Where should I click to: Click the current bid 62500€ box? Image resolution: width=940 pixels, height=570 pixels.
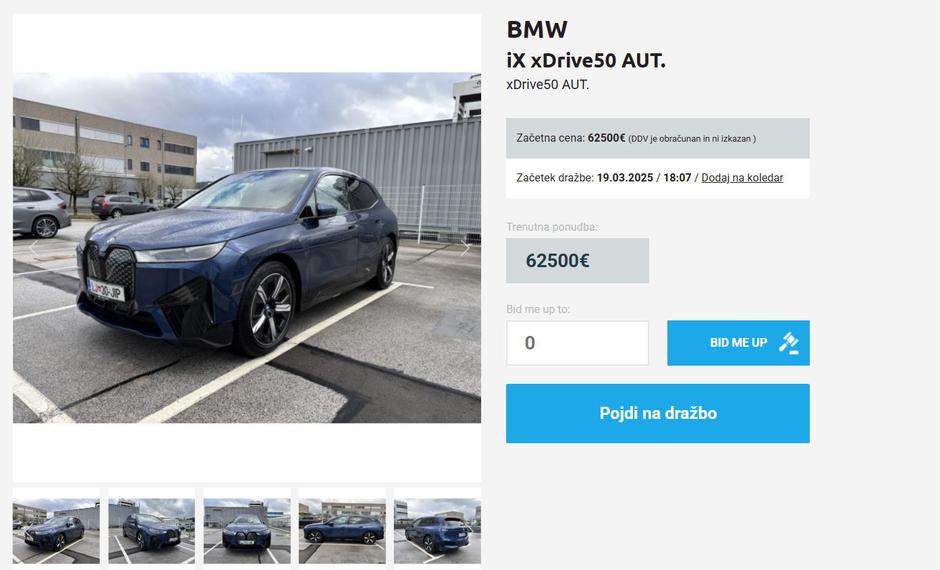click(x=577, y=261)
